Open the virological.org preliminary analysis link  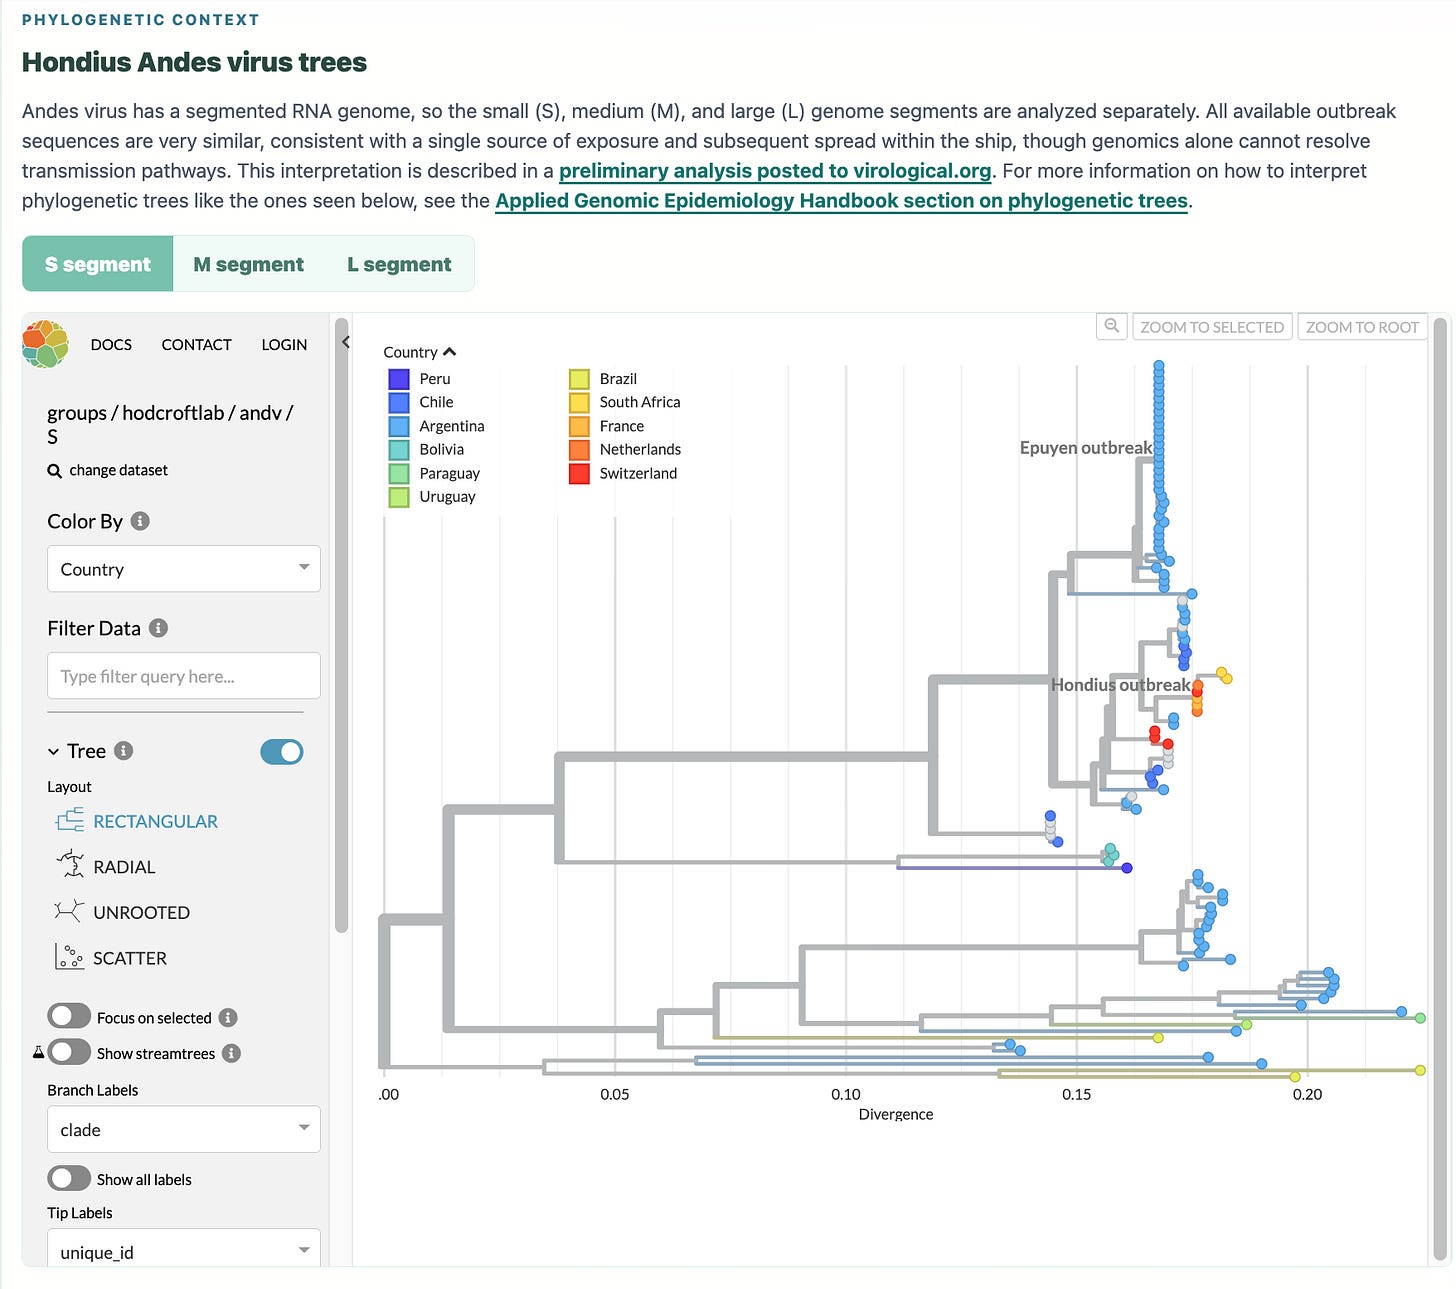[x=775, y=171]
